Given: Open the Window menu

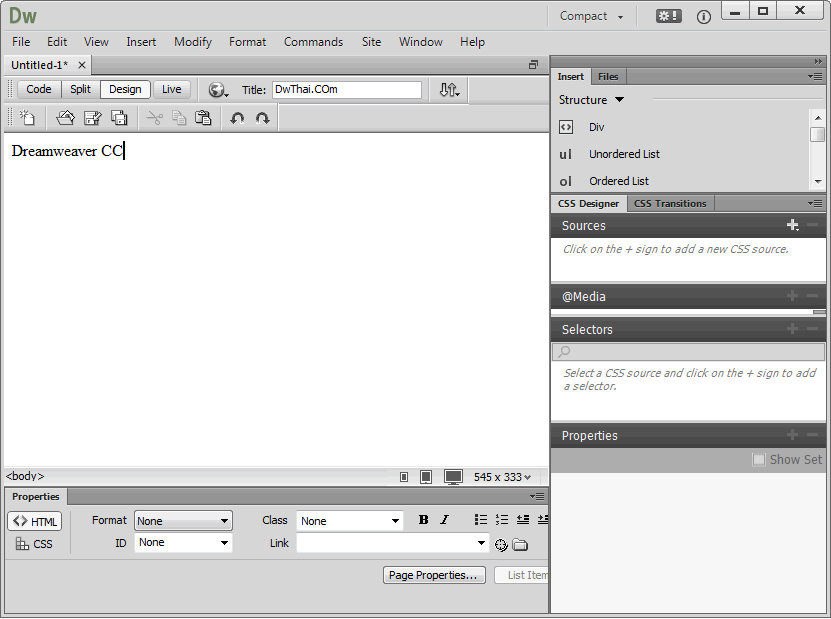Looking at the screenshot, I should [x=420, y=42].
